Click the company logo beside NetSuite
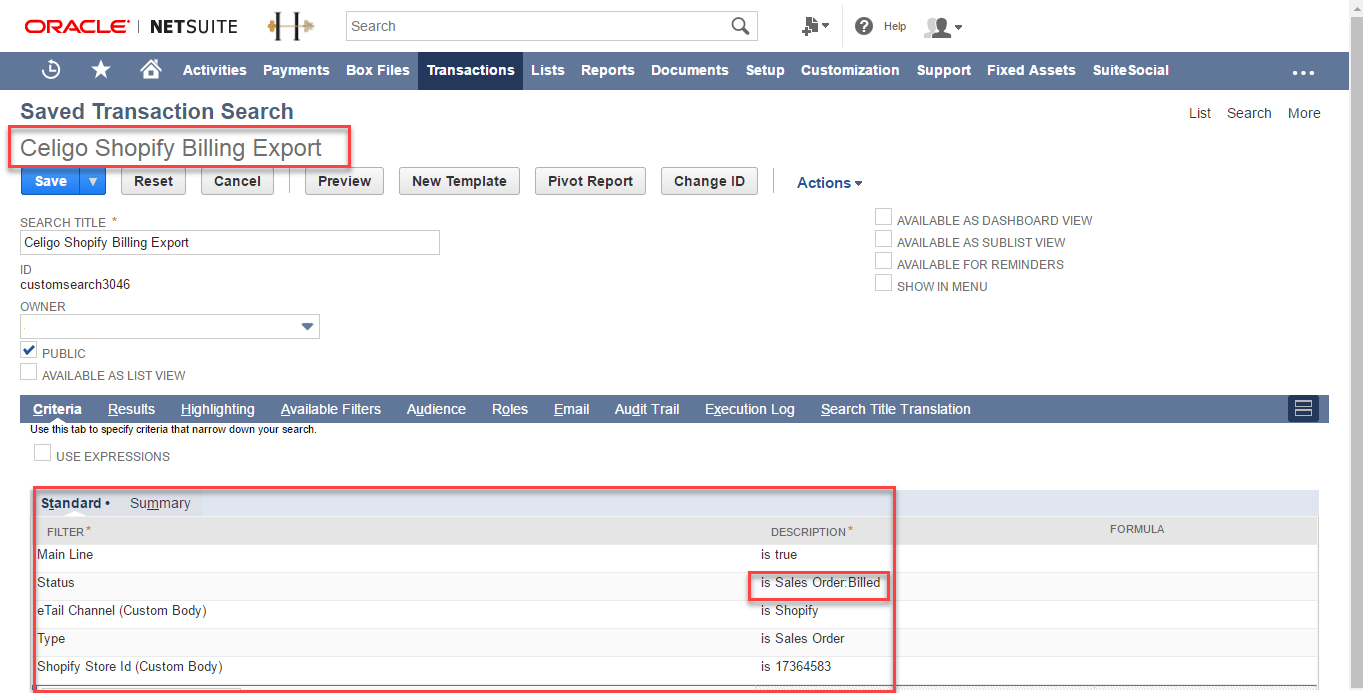The width and height of the screenshot is (1363, 693). pos(290,26)
